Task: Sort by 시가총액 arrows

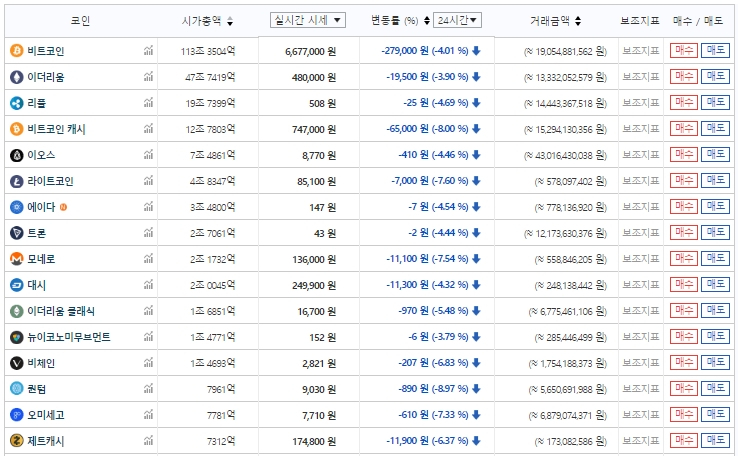Action: point(230,21)
